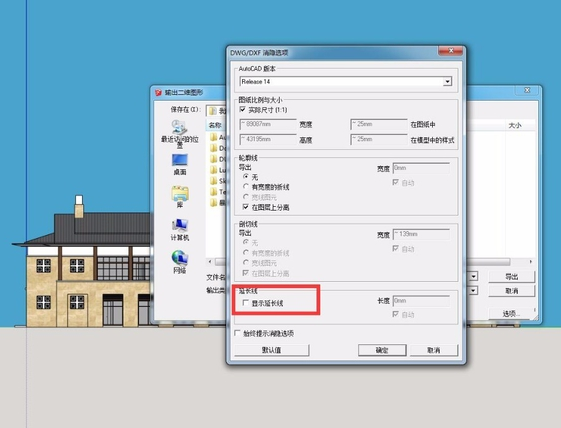Choose the 宽线图元 radio under 轮廓线
This screenshot has width=561, height=428.
[245, 197]
